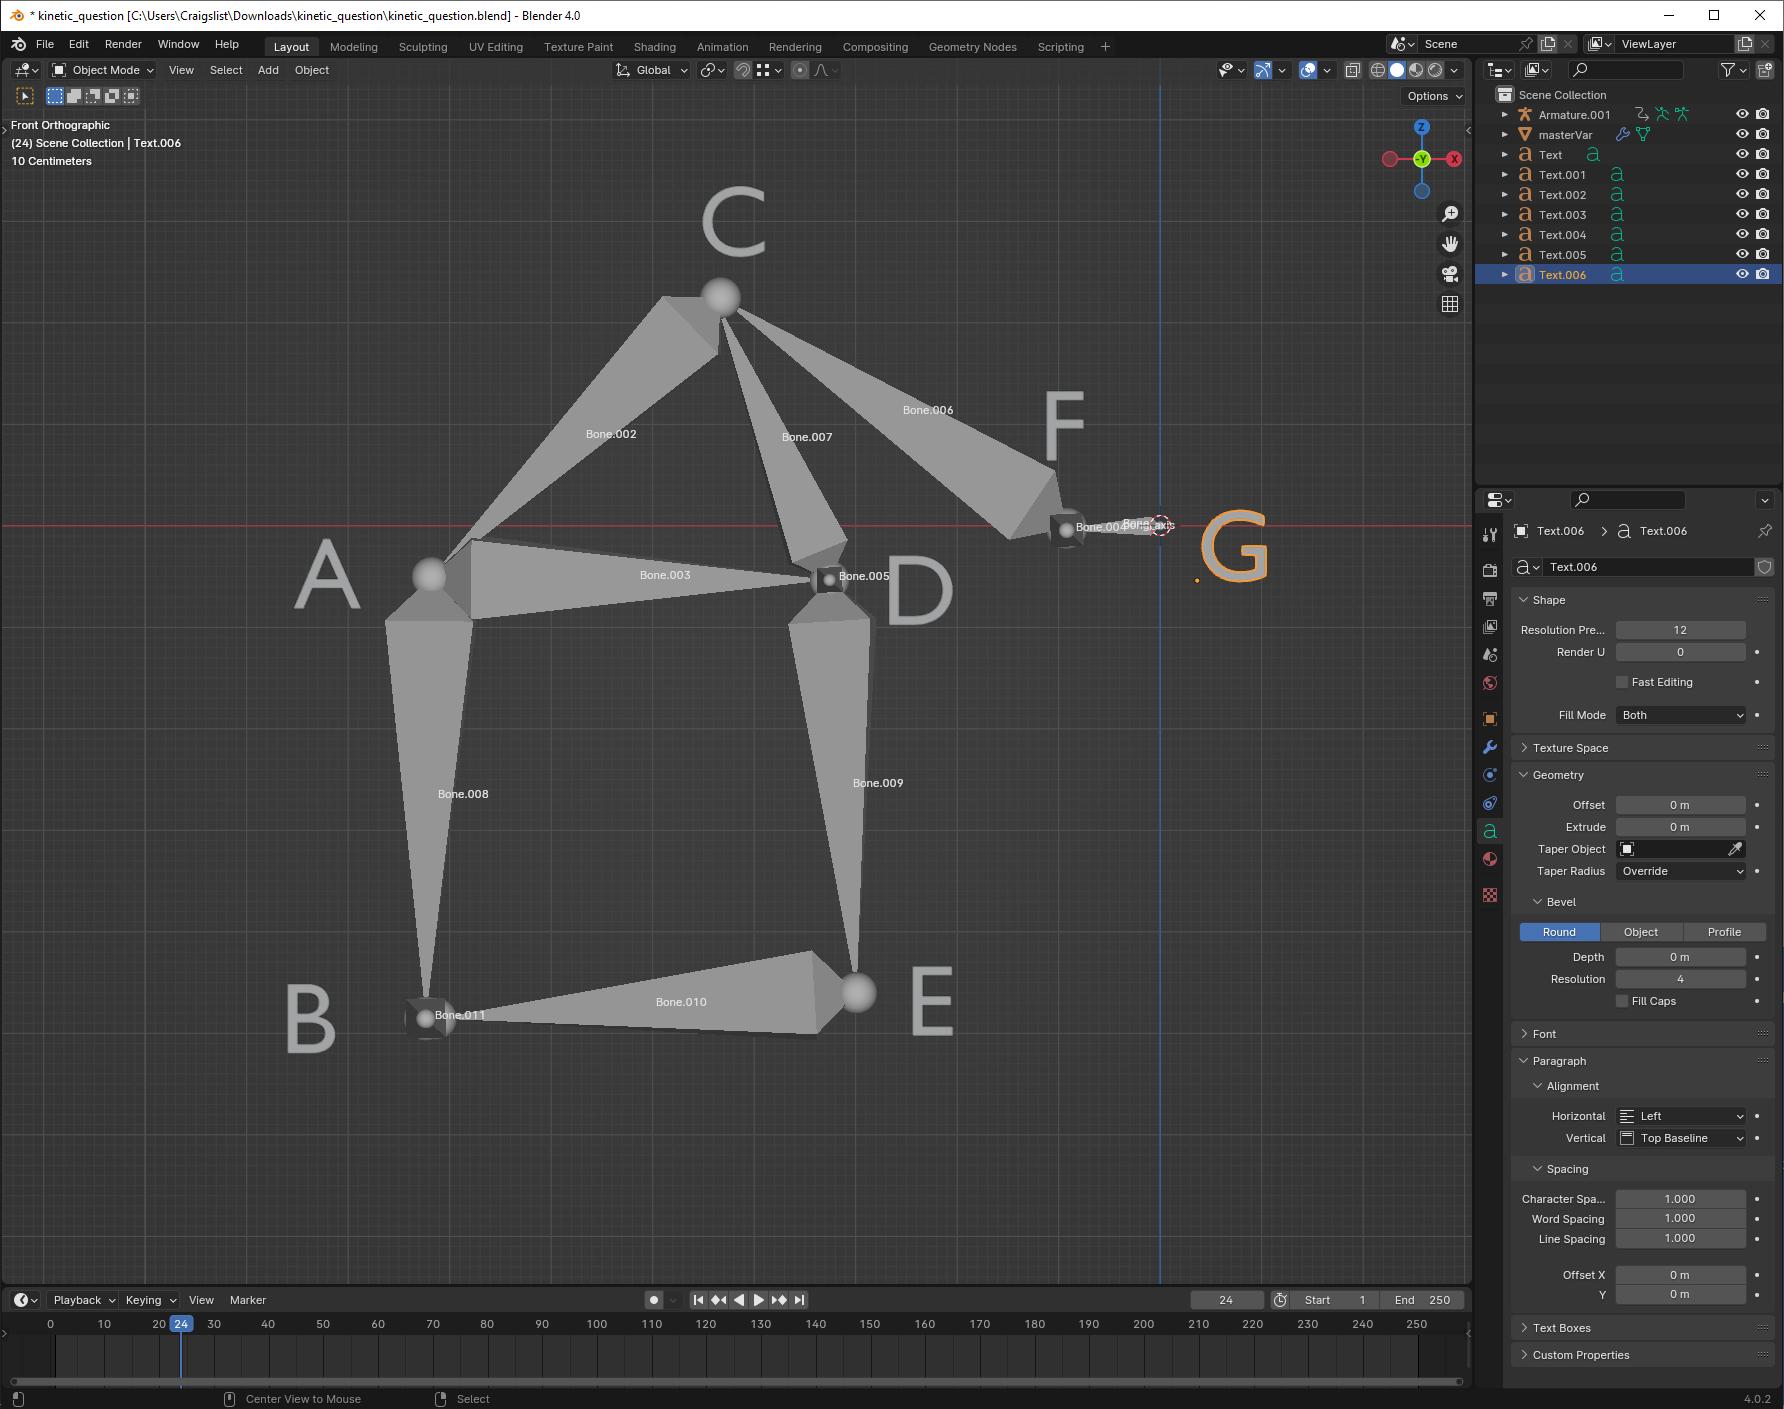Open the Object Constraints properties tab
This screenshot has height=1409, width=1784.
(x=1490, y=803)
